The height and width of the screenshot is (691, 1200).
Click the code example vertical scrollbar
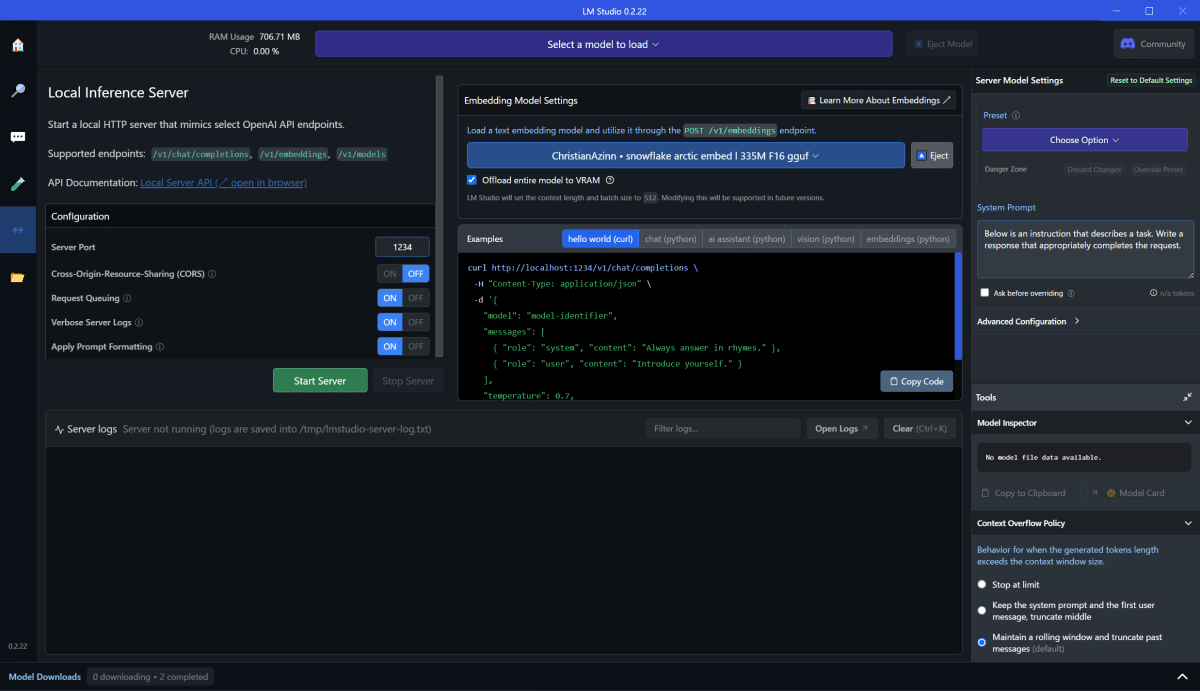959,306
